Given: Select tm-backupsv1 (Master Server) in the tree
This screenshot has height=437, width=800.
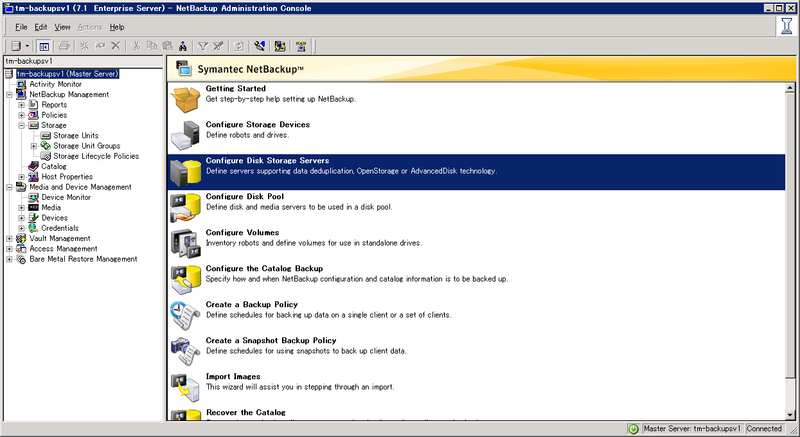Looking at the screenshot, I should (x=67, y=74).
